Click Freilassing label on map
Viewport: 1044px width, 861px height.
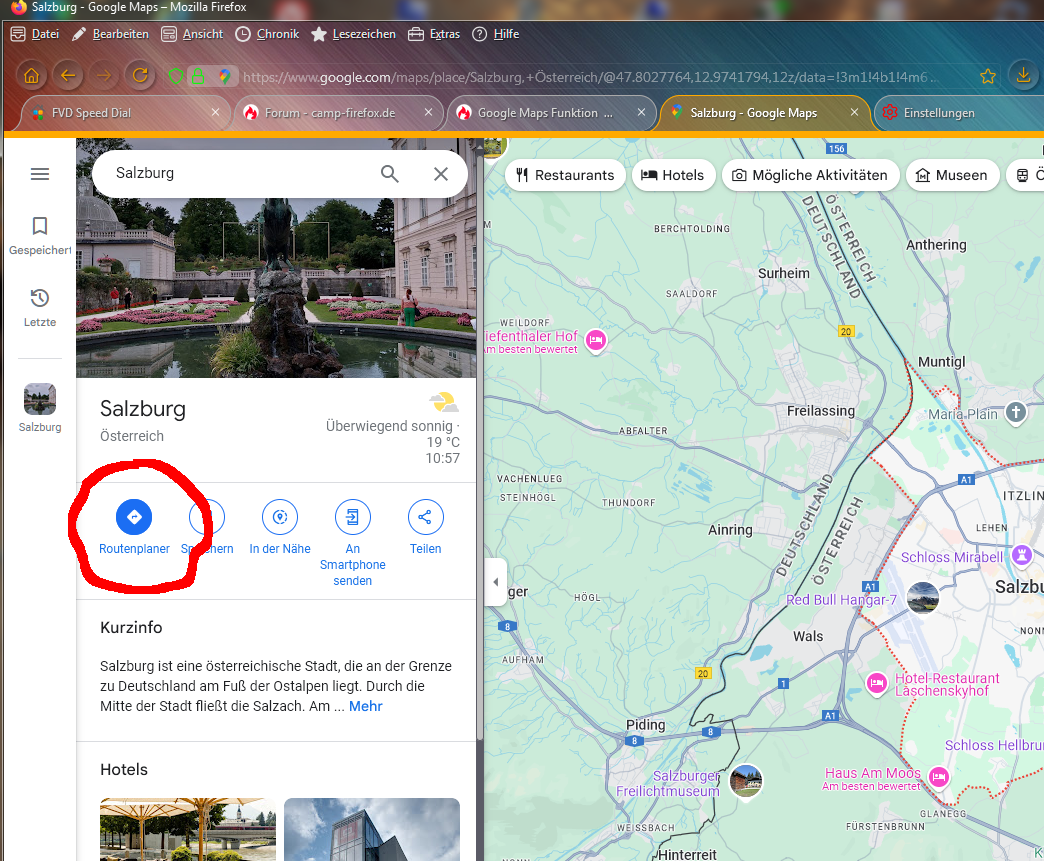pyautogui.click(x=820, y=411)
